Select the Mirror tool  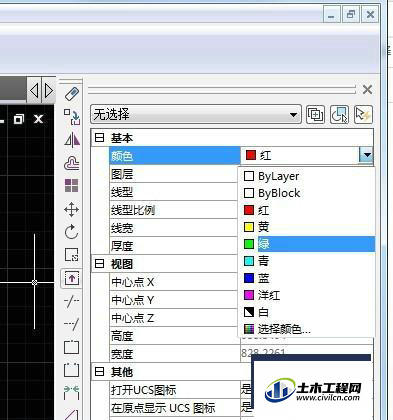click(x=72, y=140)
